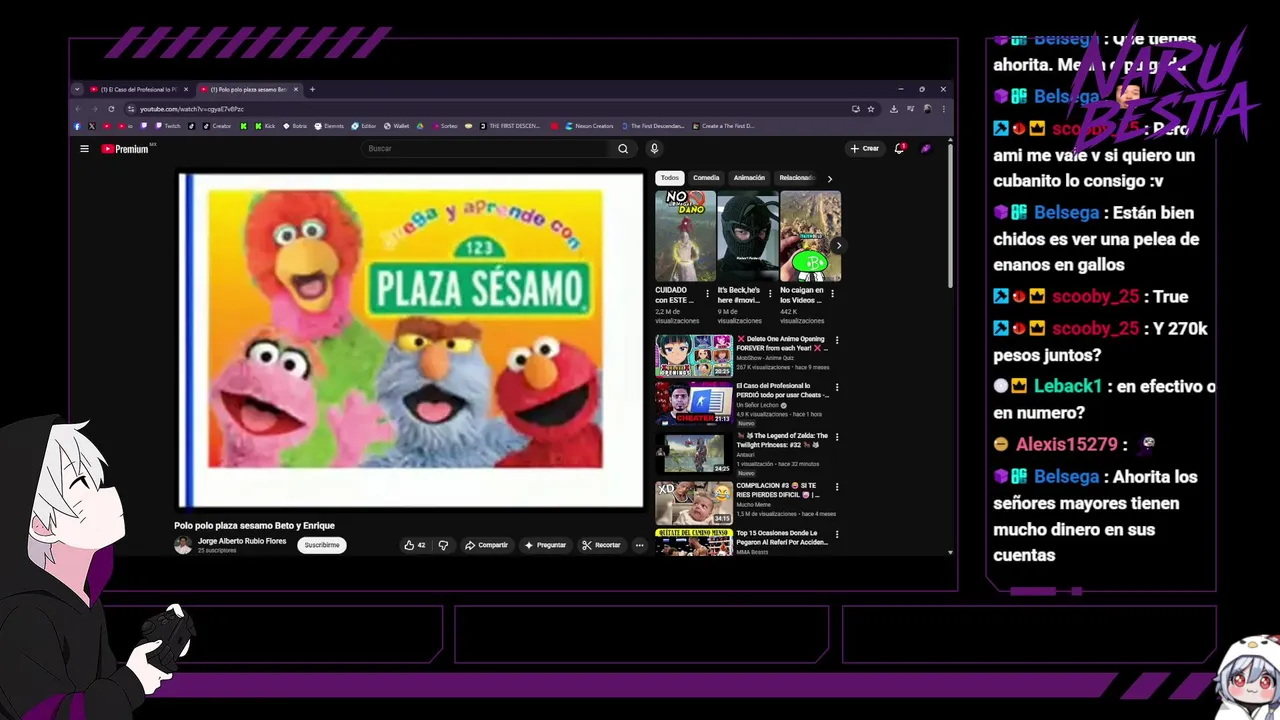
Task: Click the Preguntar button
Action: pyautogui.click(x=545, y=545)
